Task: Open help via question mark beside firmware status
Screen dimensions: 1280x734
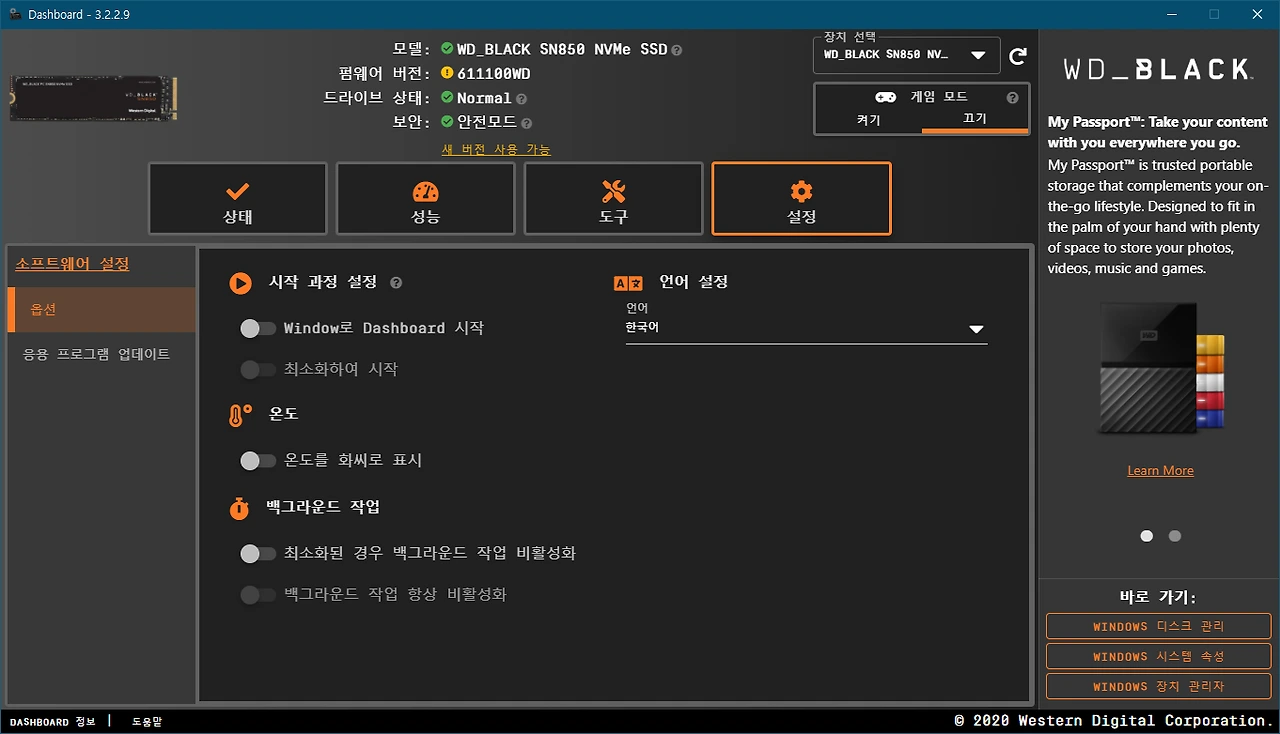Action: (519, 98)
